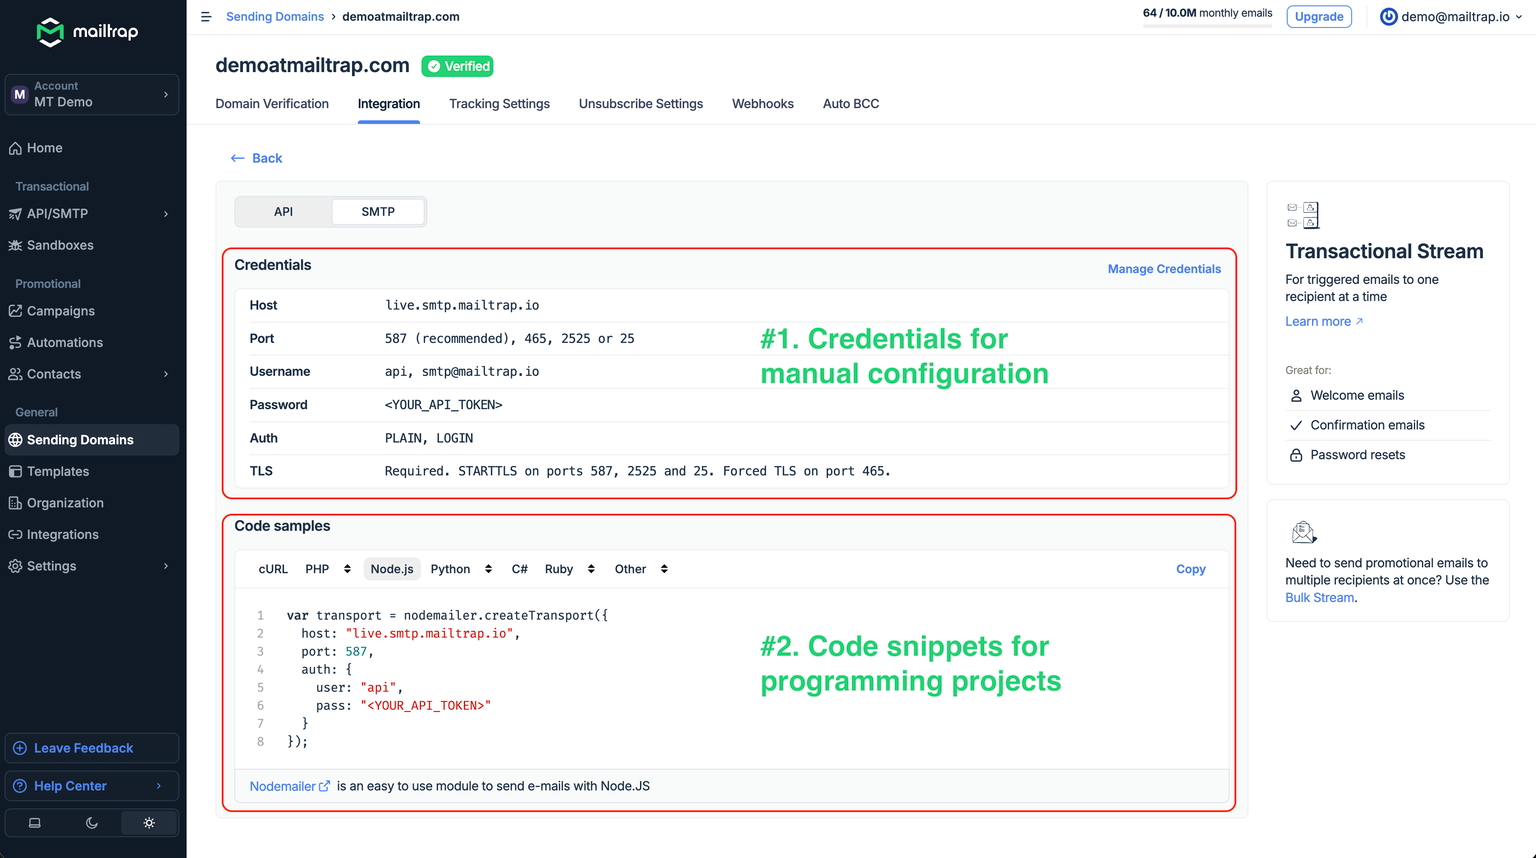Click the MT Demo account avatar
The image size is (1536, 858).
19,95
